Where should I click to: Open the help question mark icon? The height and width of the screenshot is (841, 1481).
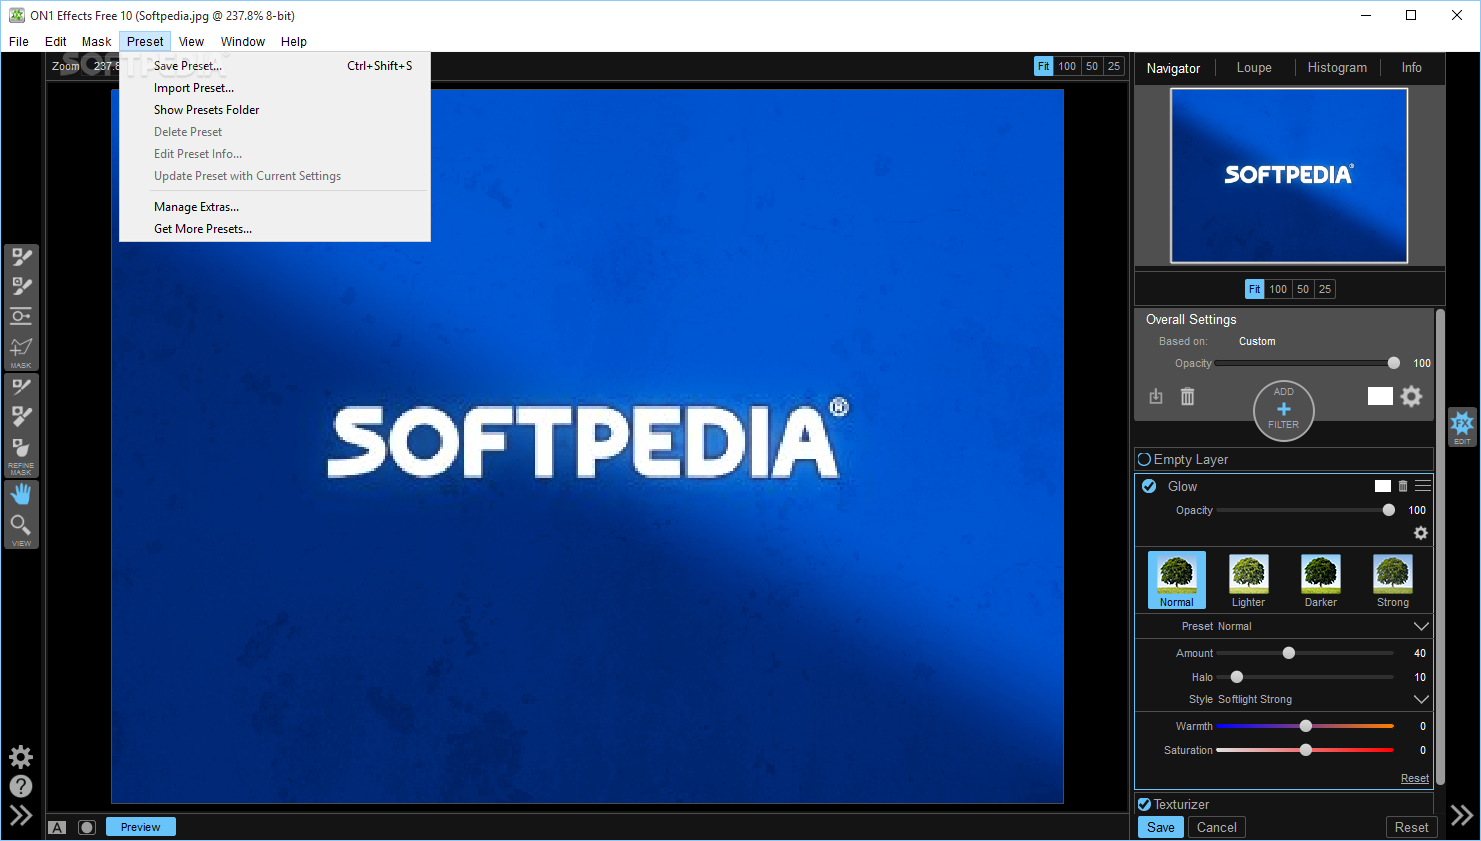click(21, 786)
